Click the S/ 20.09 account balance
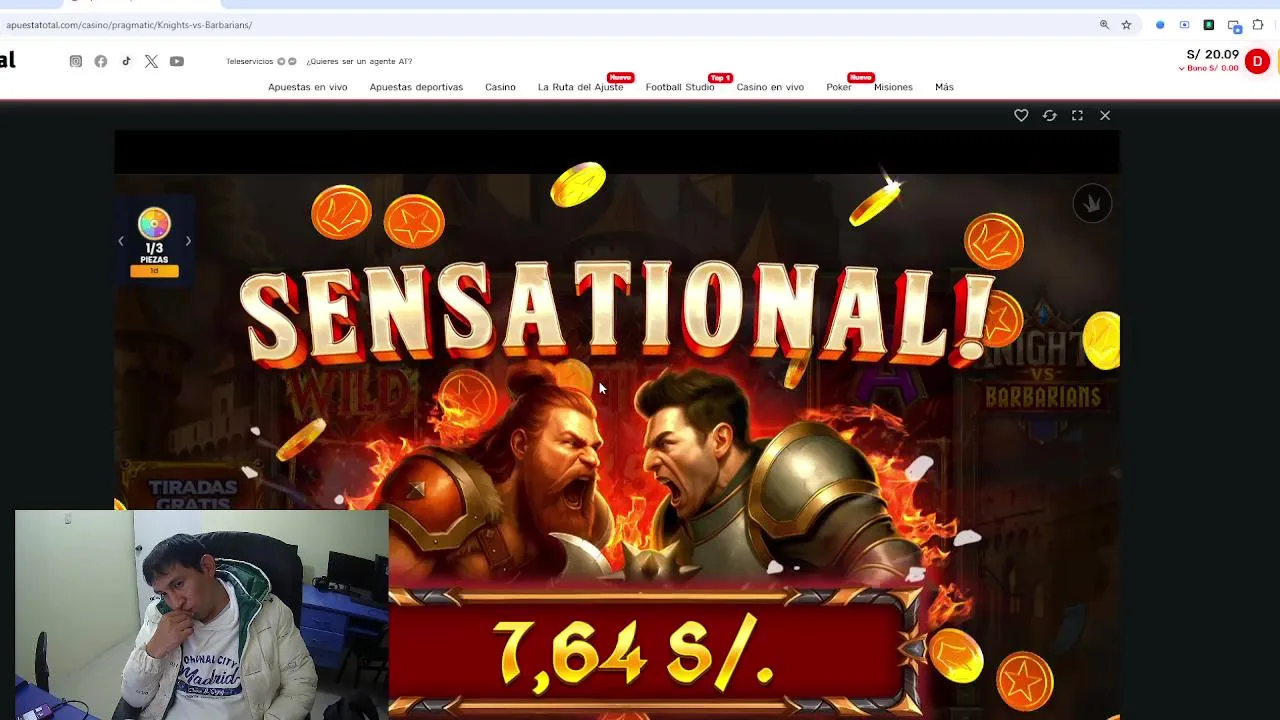The width and height of the screenshot is (1280, 720). click(x=1212, y=55)
